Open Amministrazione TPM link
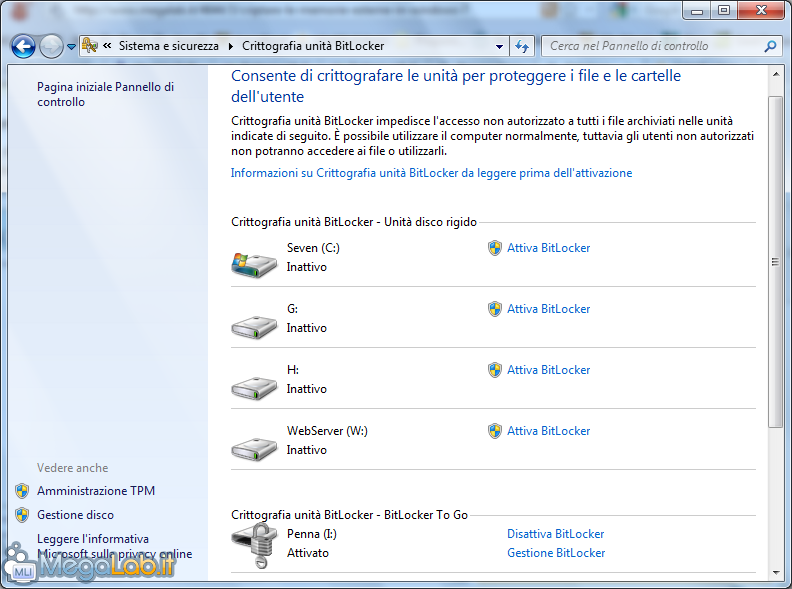Image resolution: width=792 pixels, height=589 pixels. 96,491
